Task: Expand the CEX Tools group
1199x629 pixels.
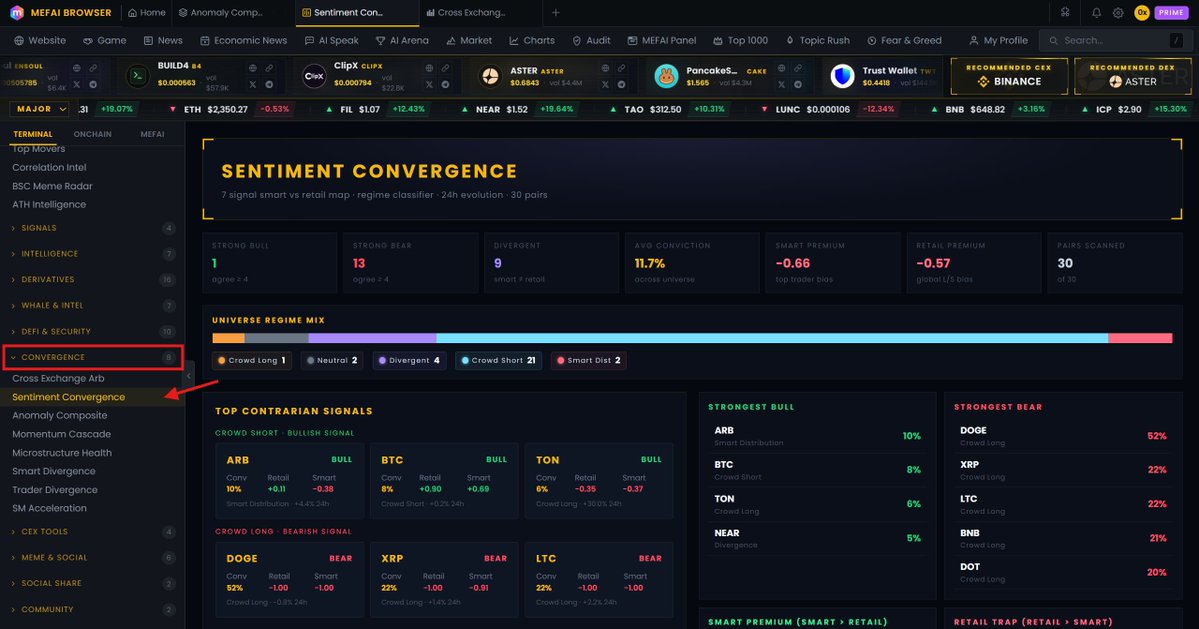Action: click(92, 532)
